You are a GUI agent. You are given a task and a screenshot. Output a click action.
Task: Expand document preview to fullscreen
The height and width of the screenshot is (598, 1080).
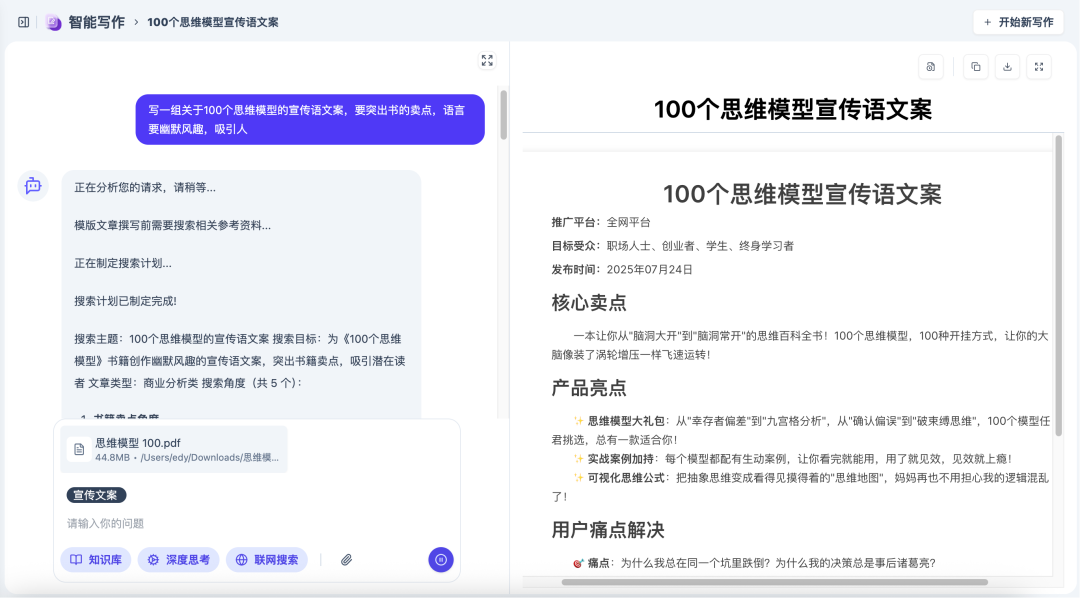pos(1039,67)
